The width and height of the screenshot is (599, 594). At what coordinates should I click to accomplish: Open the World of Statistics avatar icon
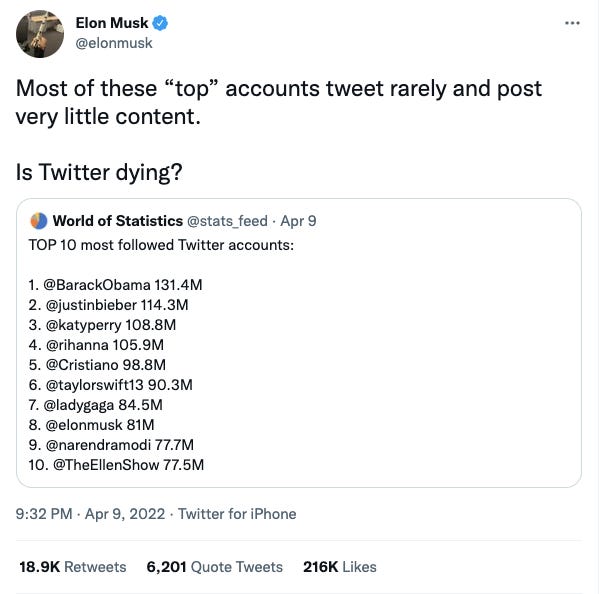[x=39, y=221]
